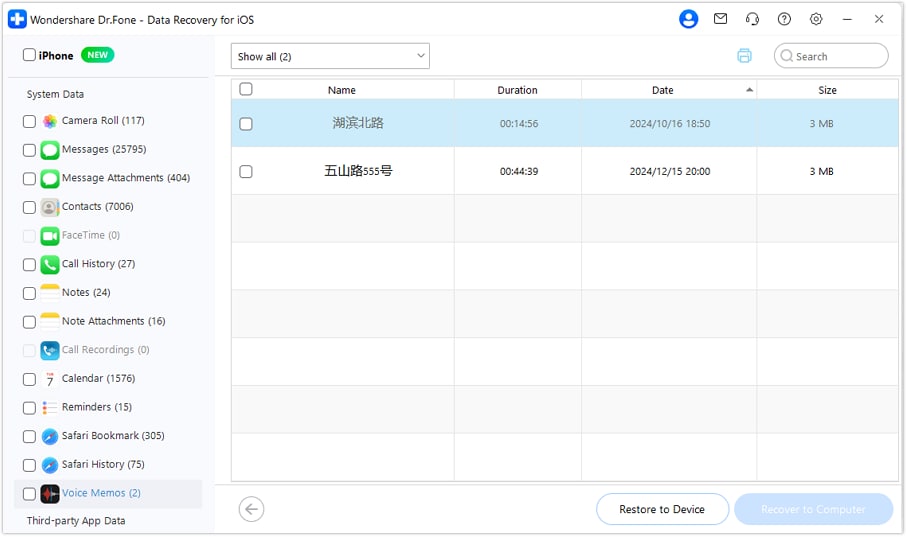Click the Reminders list icon

(x=50, y=407)
